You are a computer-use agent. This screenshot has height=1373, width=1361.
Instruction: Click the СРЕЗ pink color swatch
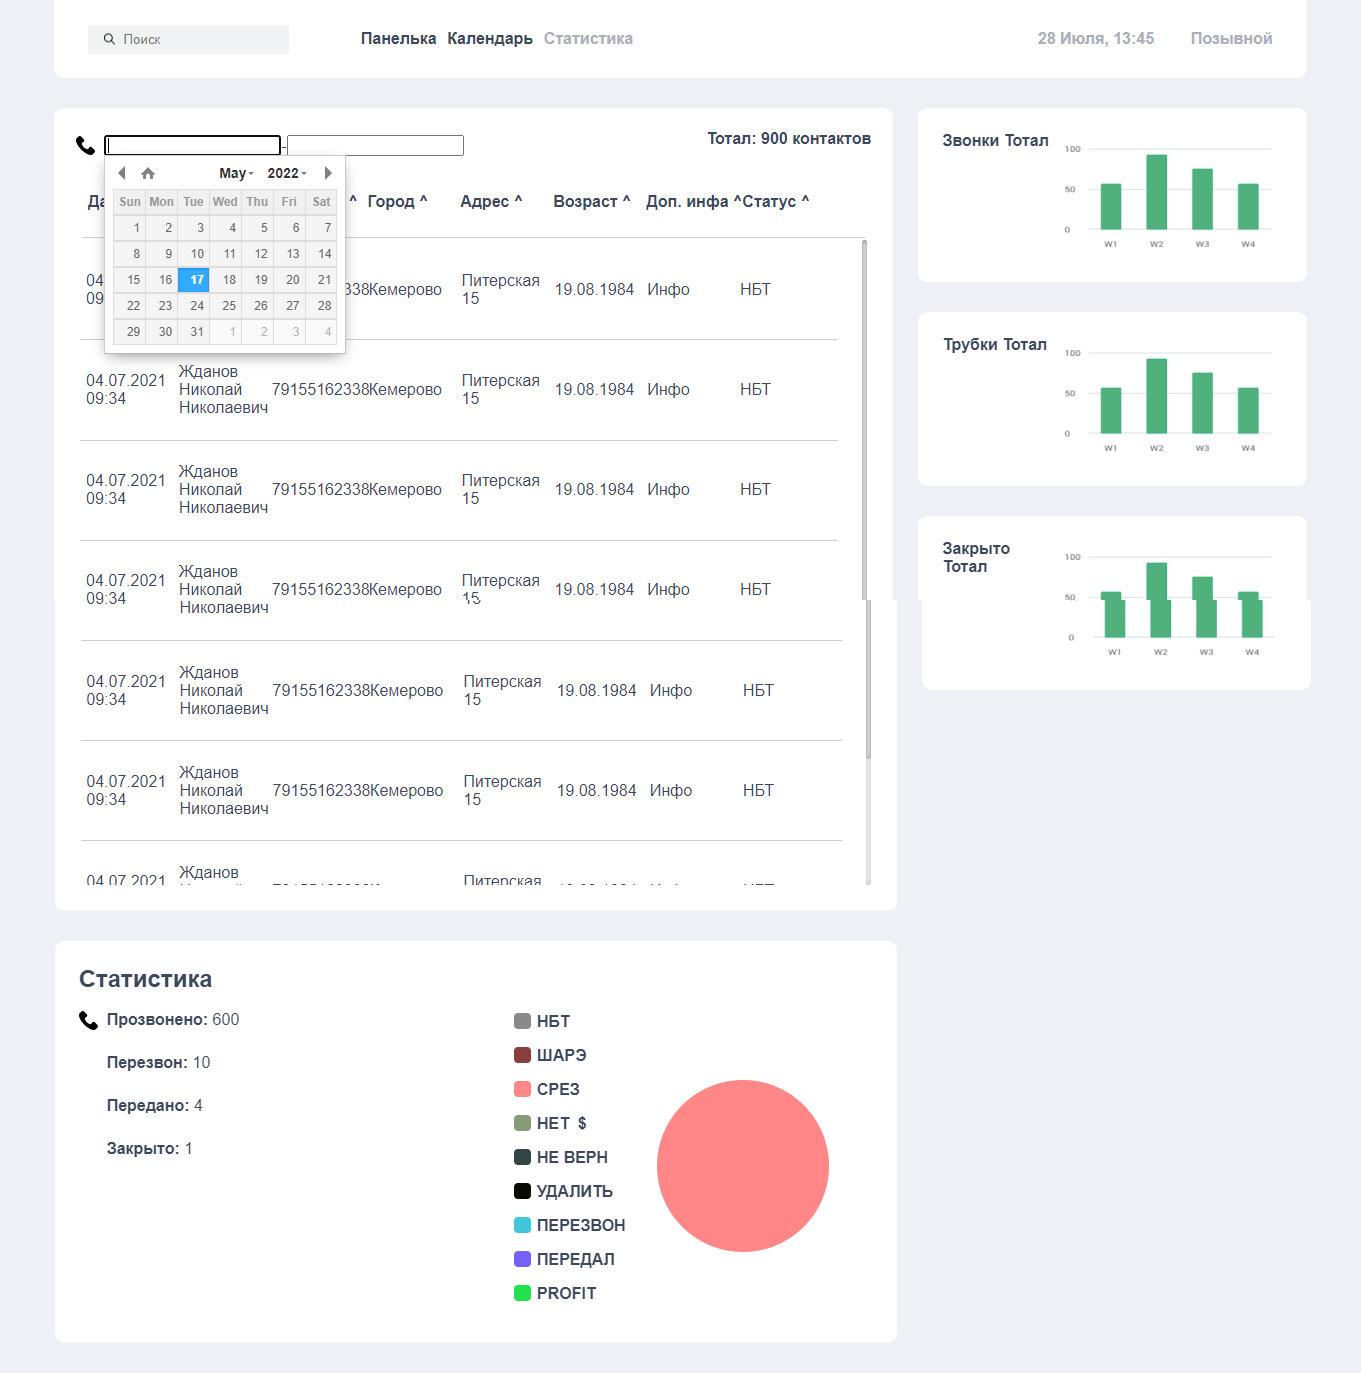pyautogui.click(x=522, y=1089)
